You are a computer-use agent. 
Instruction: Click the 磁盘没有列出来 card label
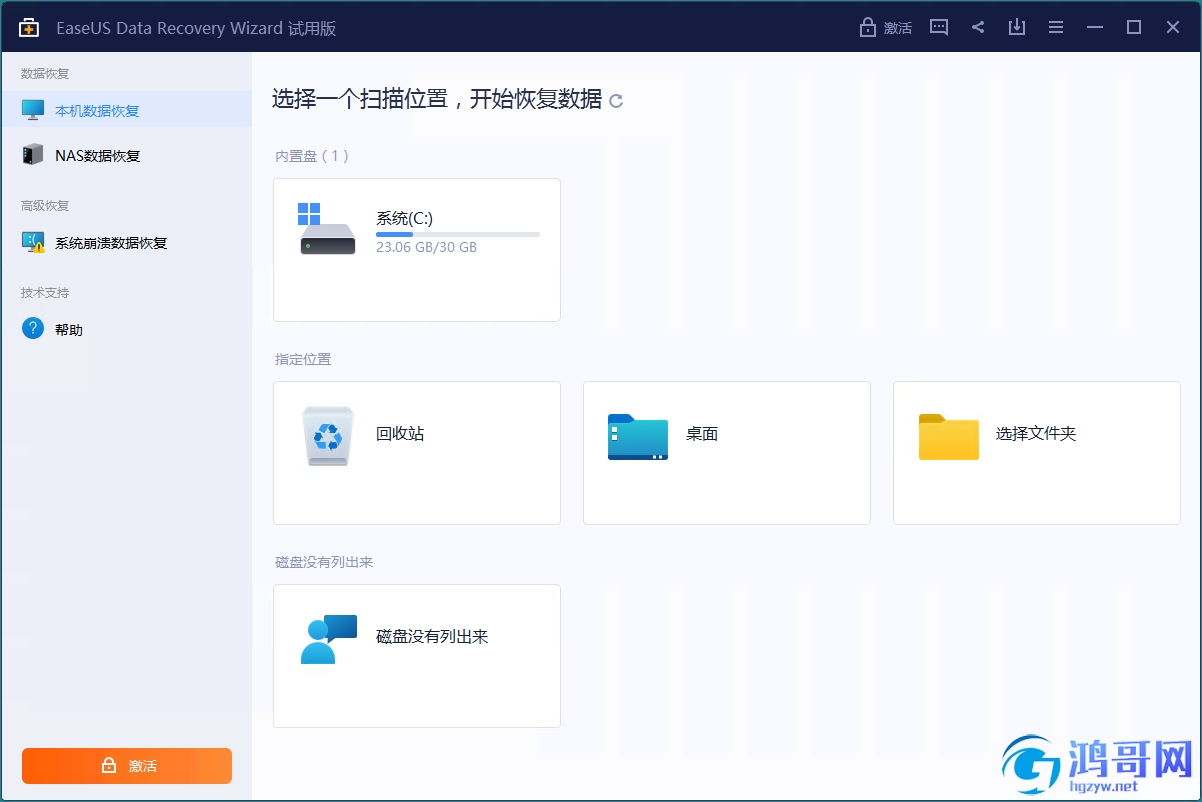pyautogui.click(x=432, y=636)
